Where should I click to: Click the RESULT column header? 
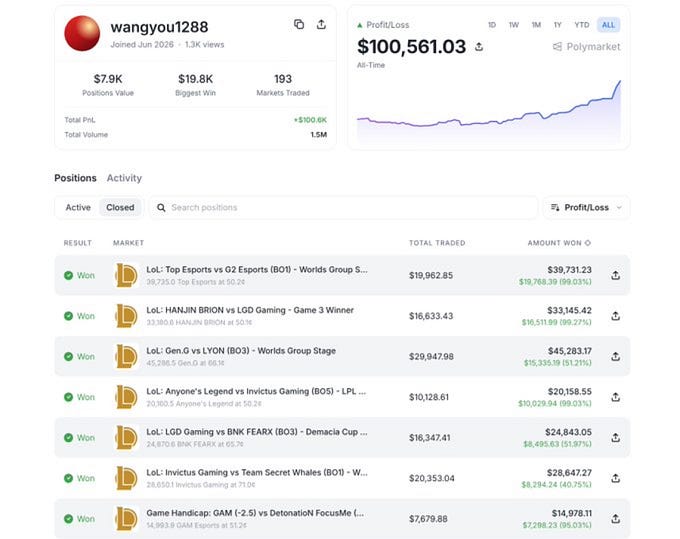[78, 243]
